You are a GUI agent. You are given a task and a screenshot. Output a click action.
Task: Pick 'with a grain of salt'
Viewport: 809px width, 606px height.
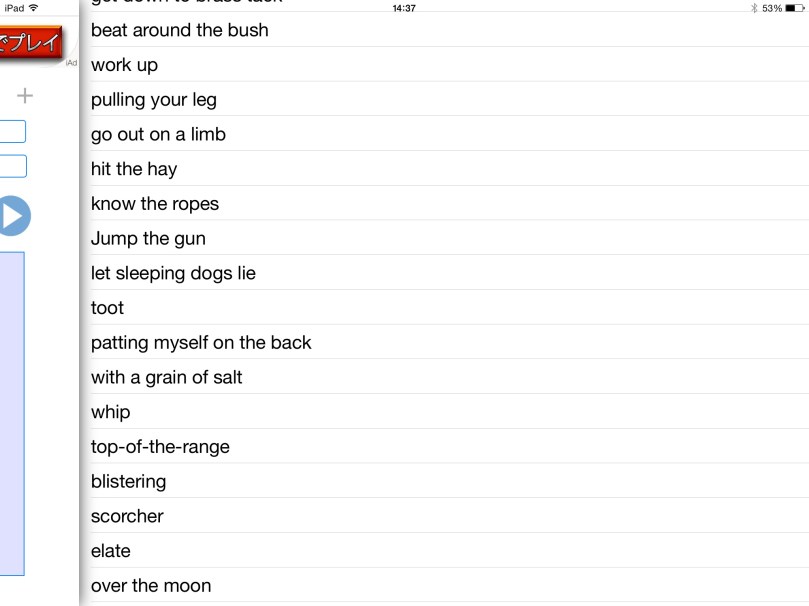click(167, 377)
